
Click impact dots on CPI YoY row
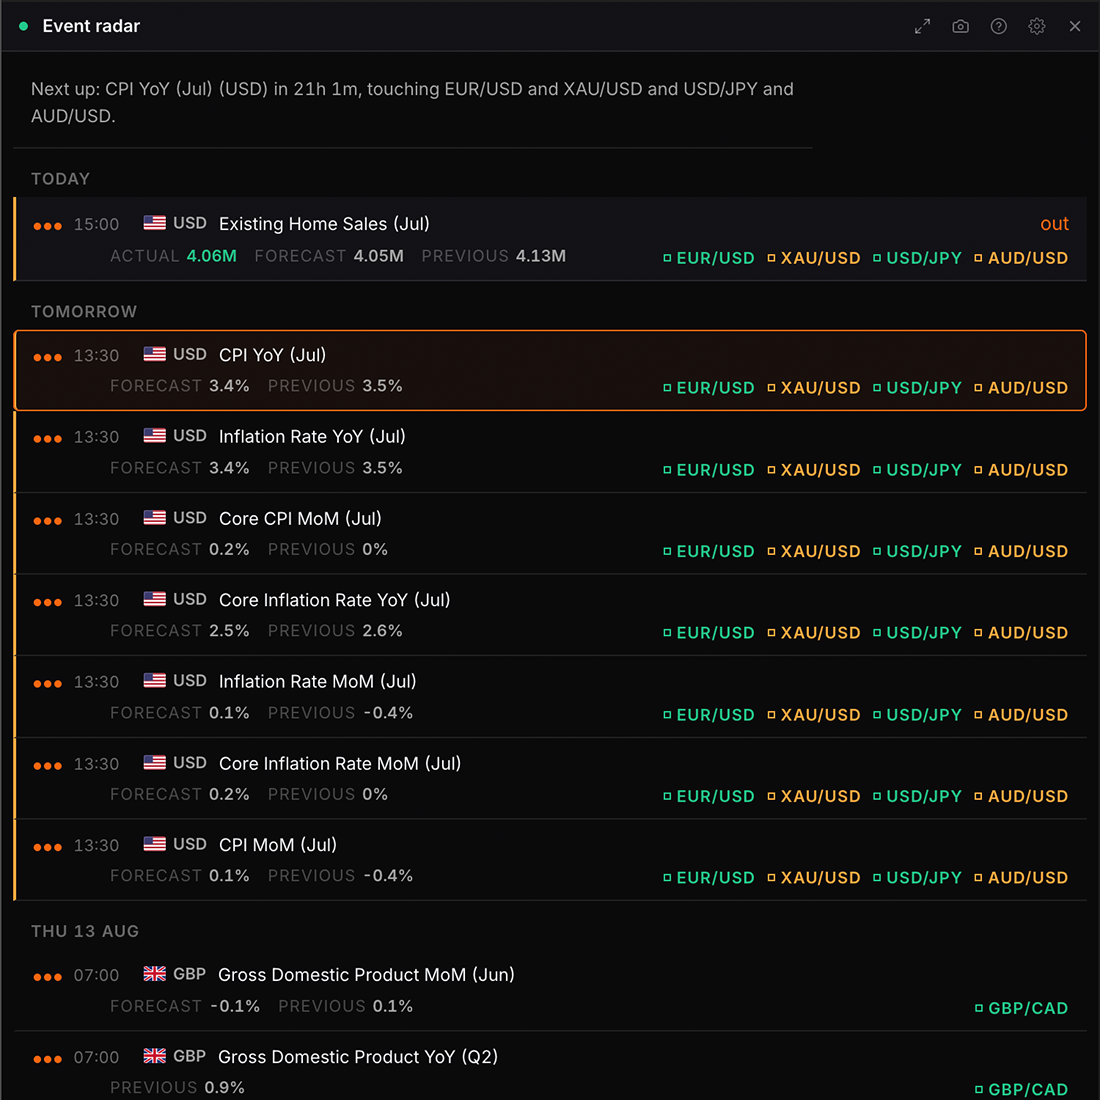(48, 358)
